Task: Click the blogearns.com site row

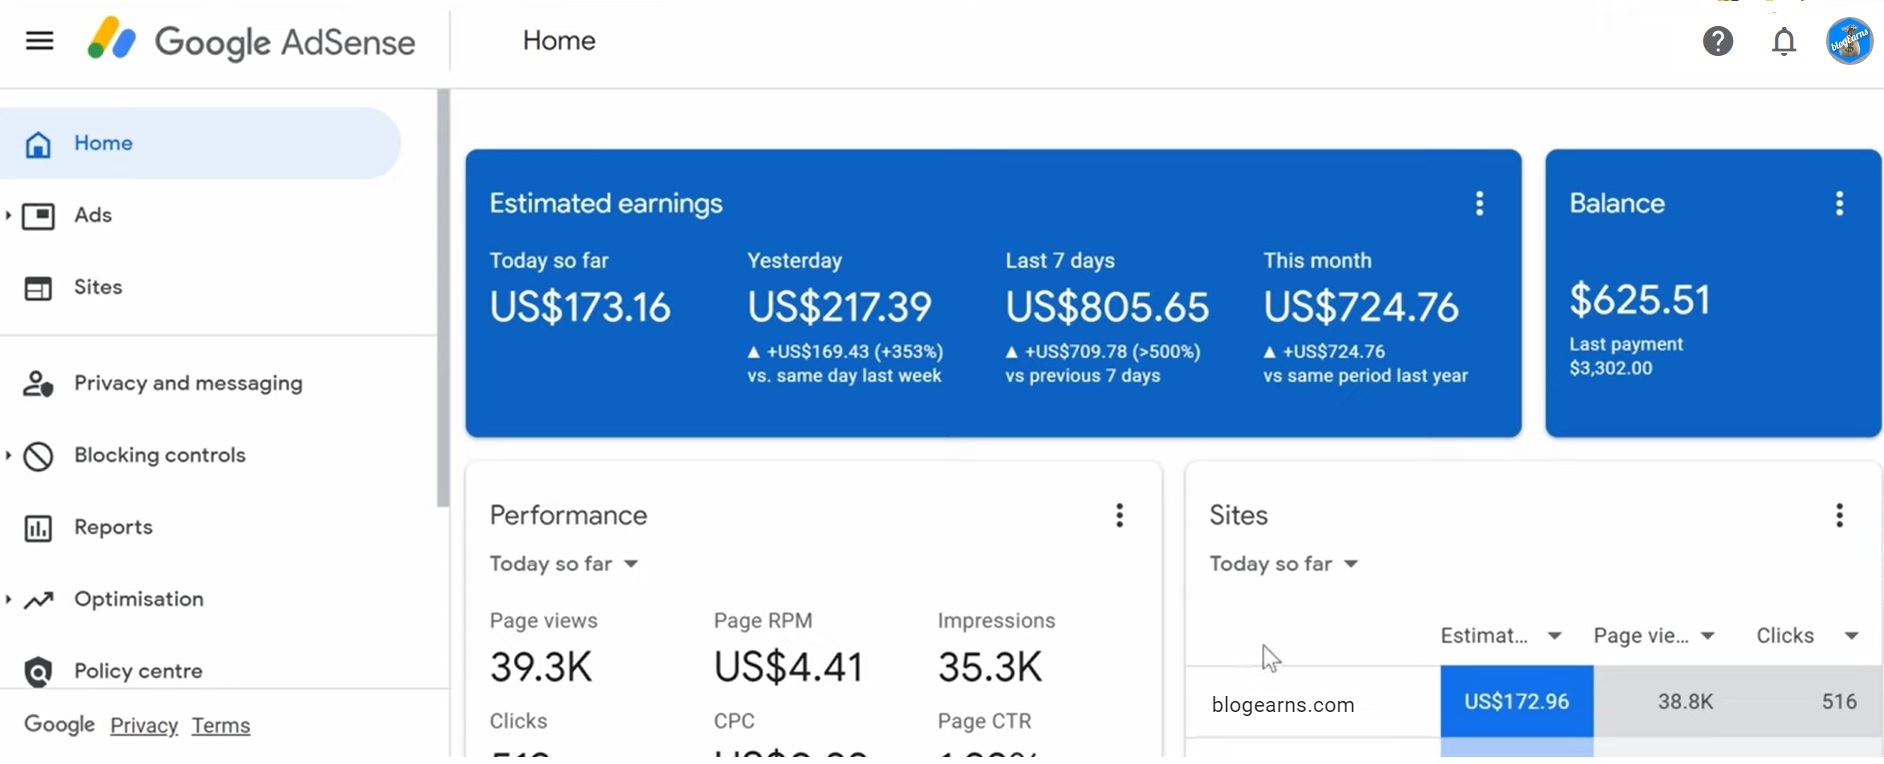Action: click(1533, 702)
